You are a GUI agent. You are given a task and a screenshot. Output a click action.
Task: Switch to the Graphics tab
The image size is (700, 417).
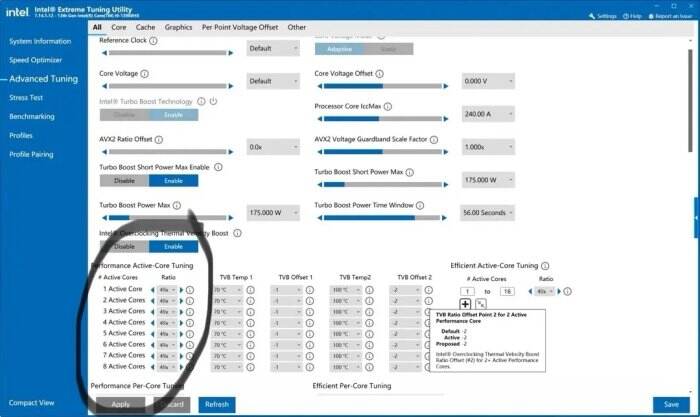[x=178, y=27]
